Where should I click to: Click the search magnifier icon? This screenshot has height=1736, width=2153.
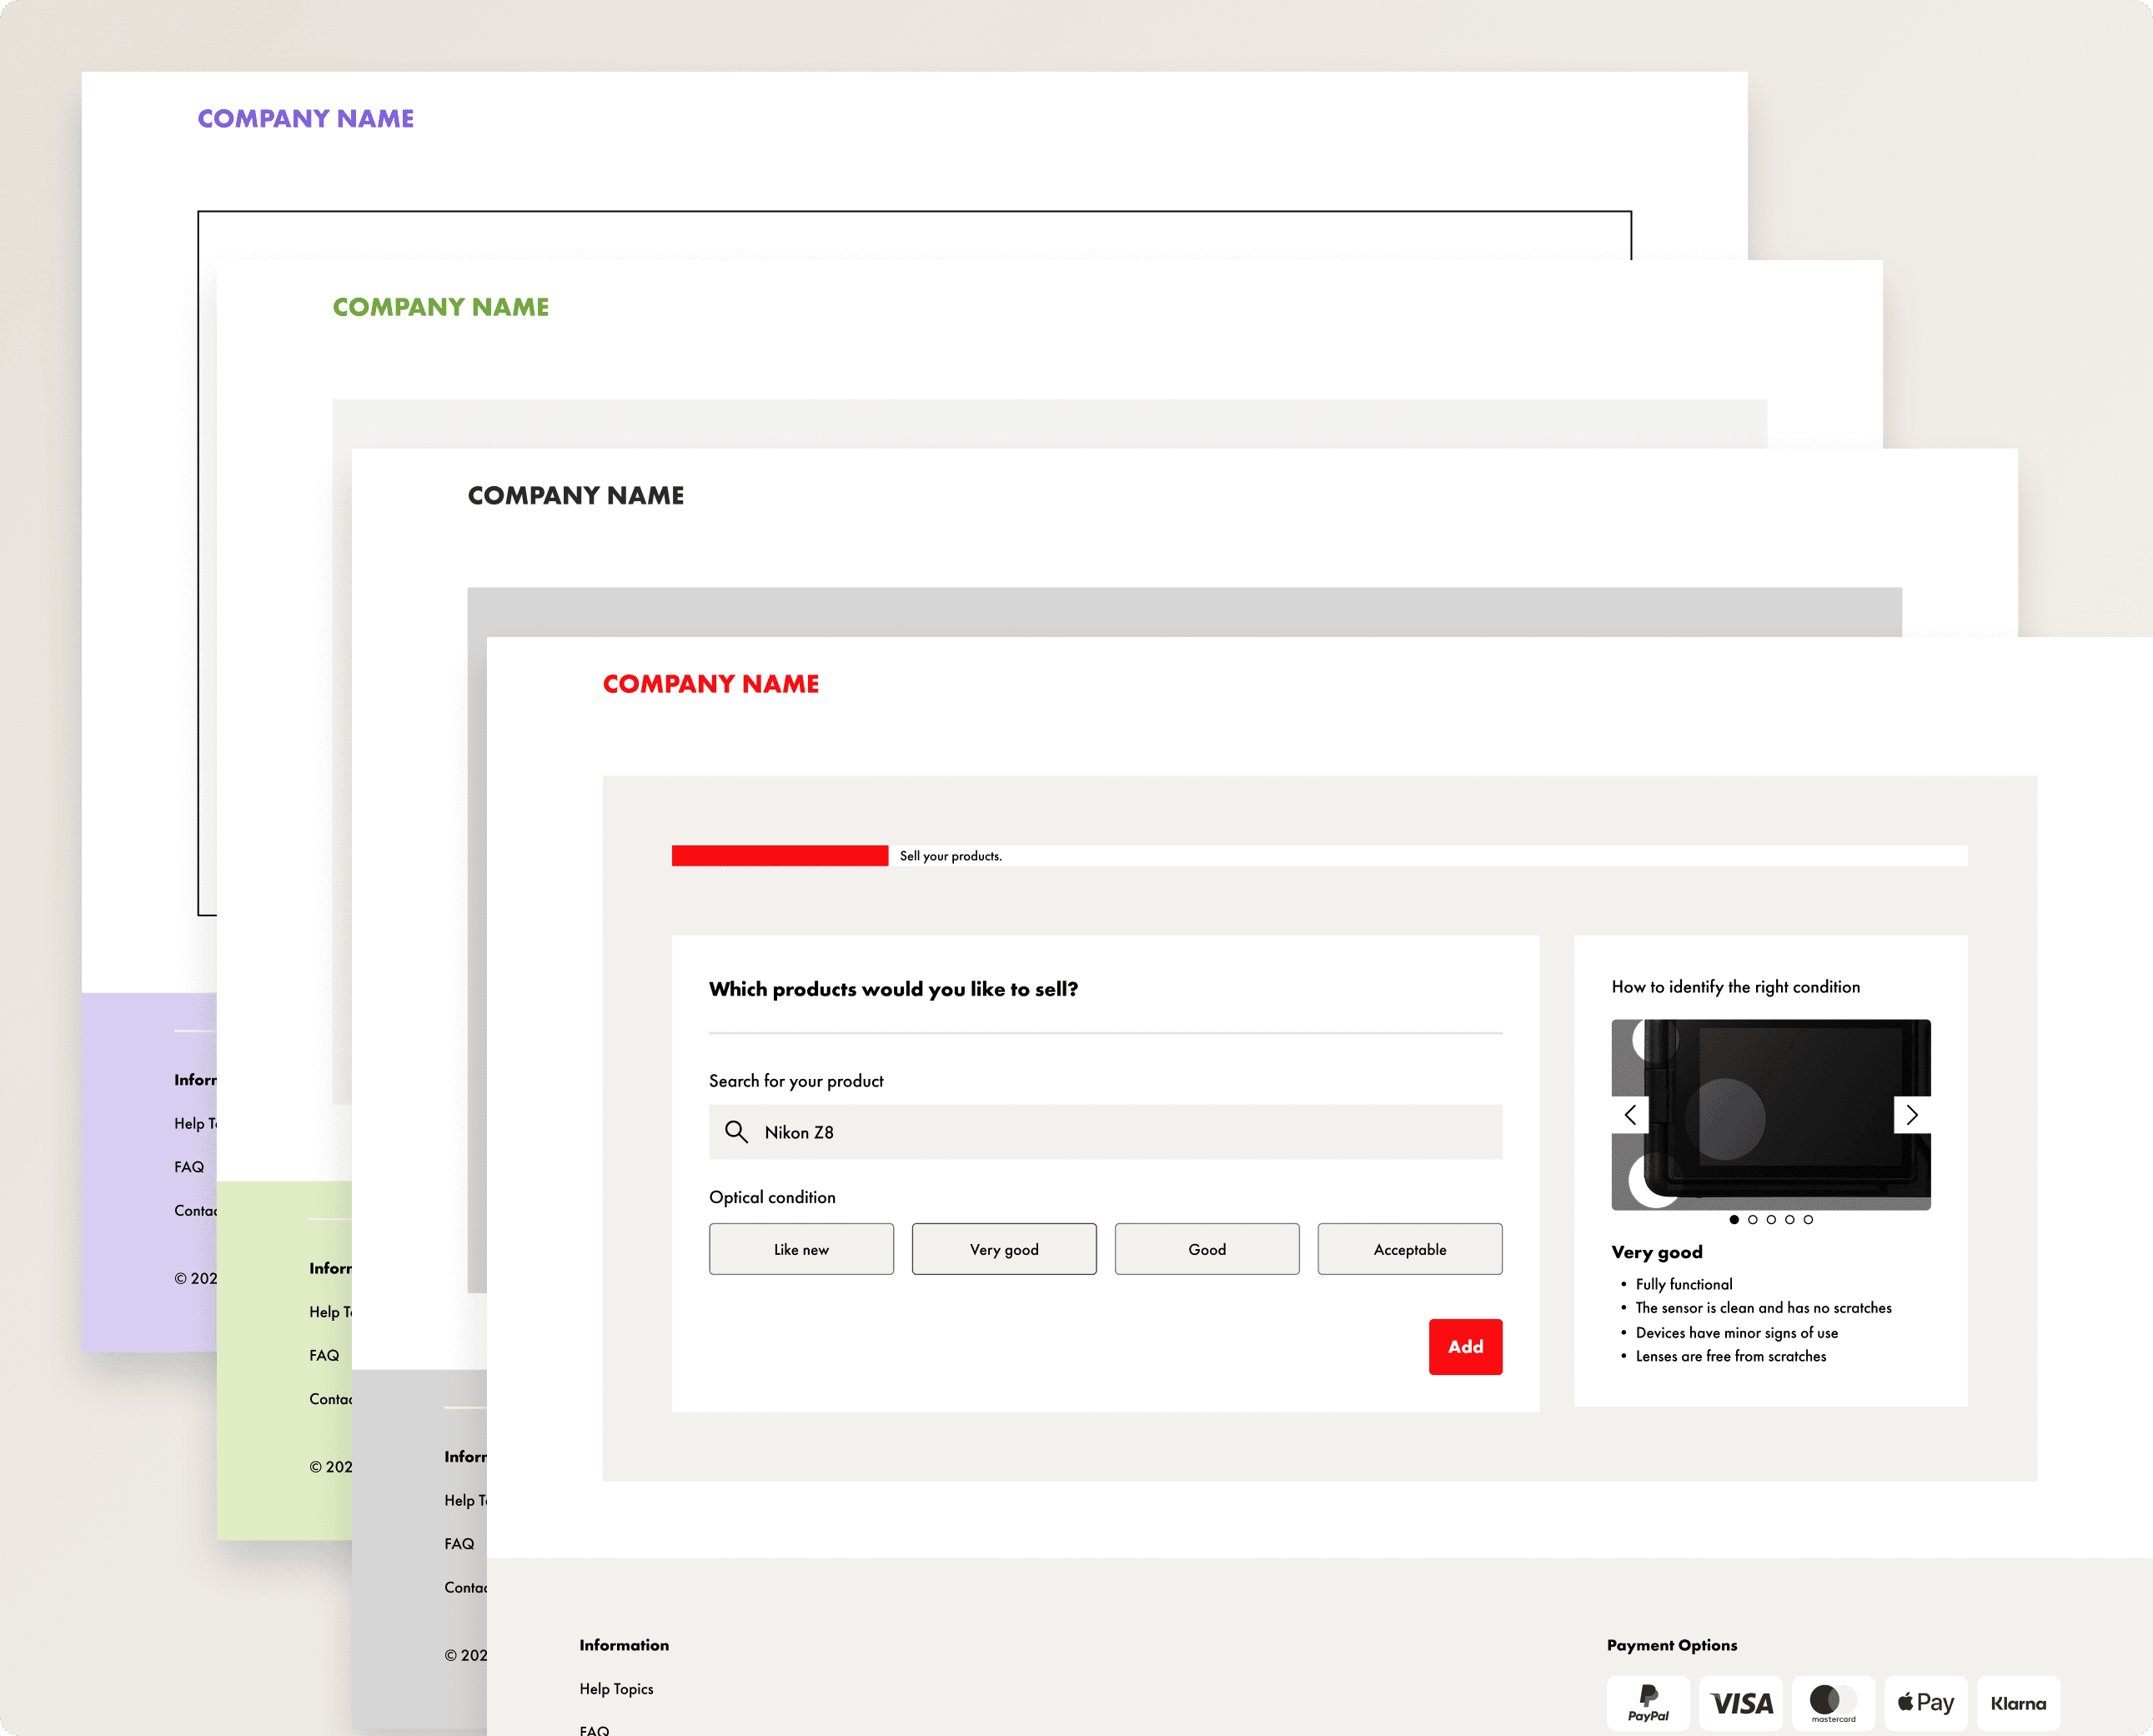(736, 1132)
